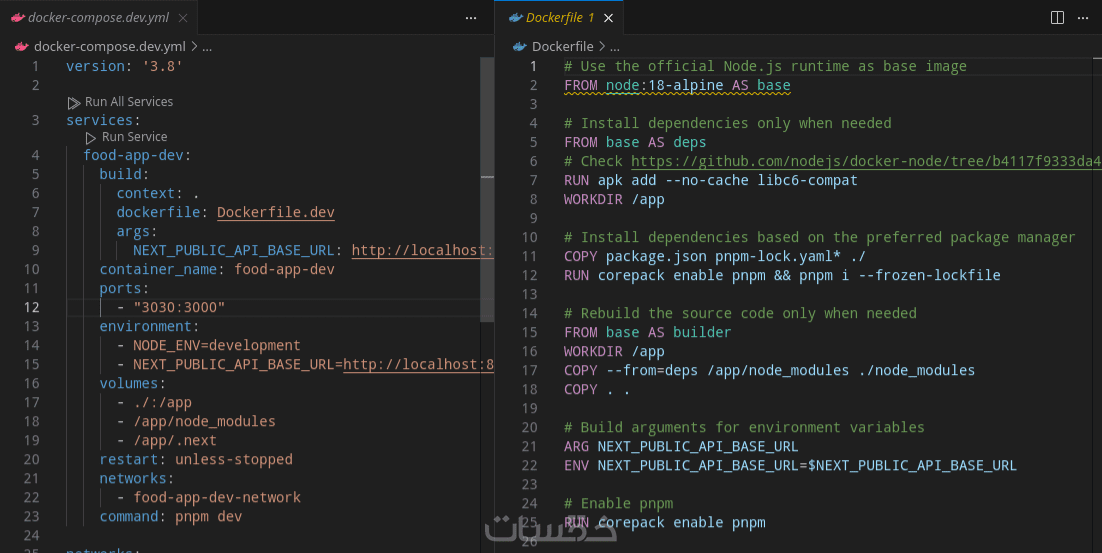The image size is (1102, 553).
Task: Click line number 1 in Dockerfile gutter
Action: click(x=533, y=66)
